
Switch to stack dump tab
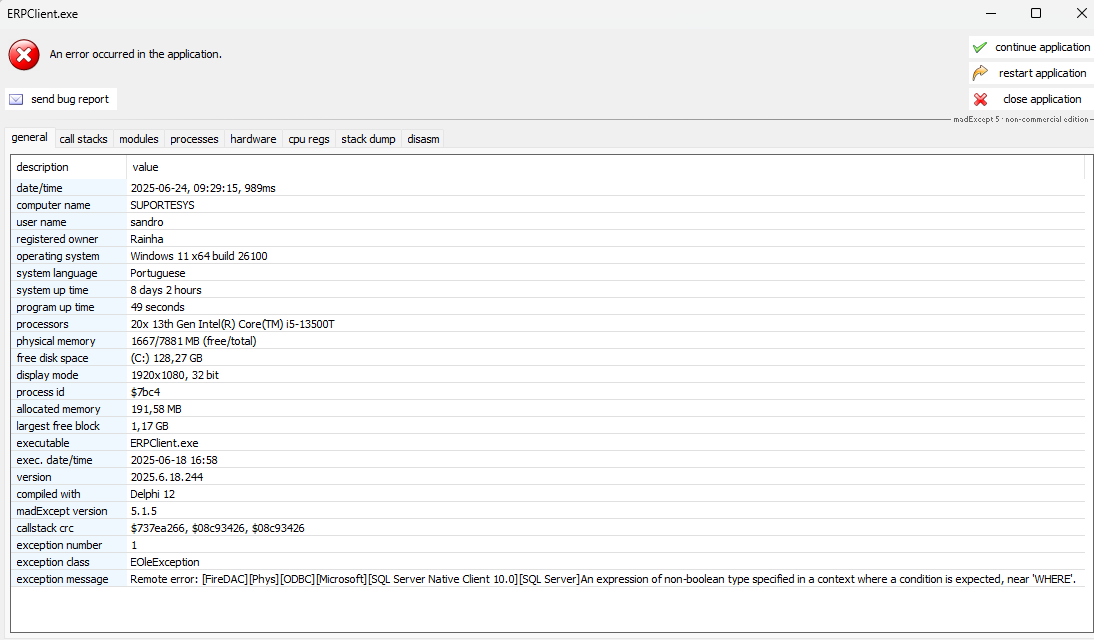[368, 139]
